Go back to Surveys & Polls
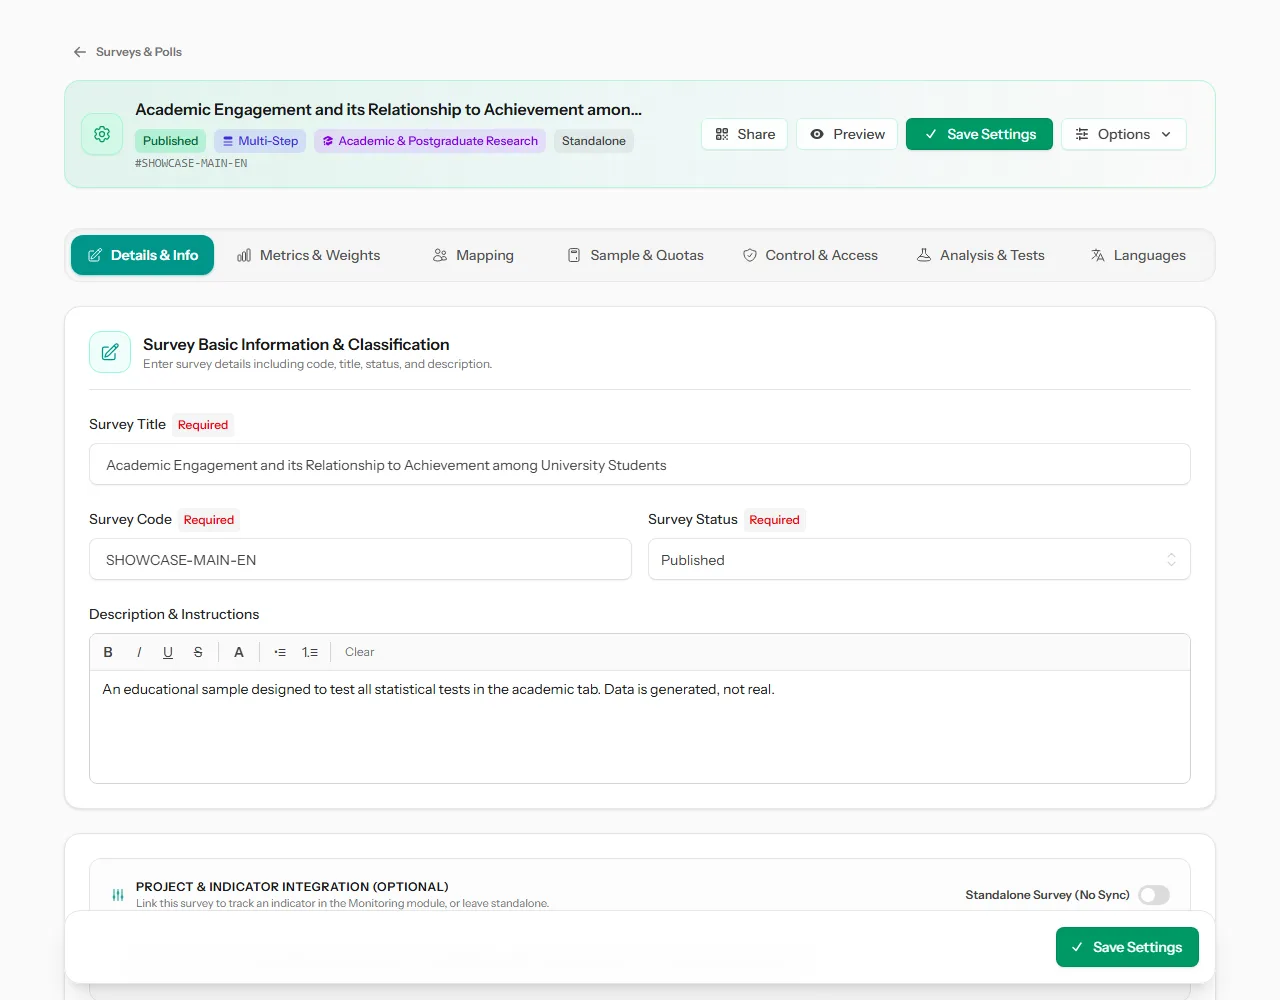The width and height of the screenshot is (1280, 1000). (x=127, y=52)
